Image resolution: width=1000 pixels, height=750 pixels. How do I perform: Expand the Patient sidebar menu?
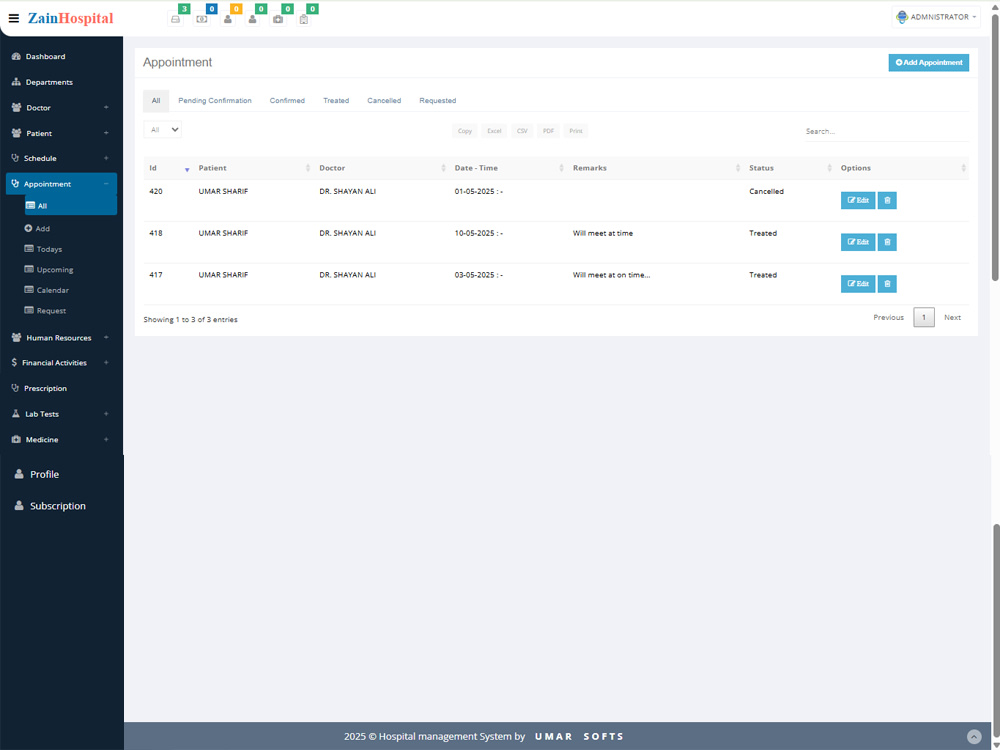coord(61,133)
